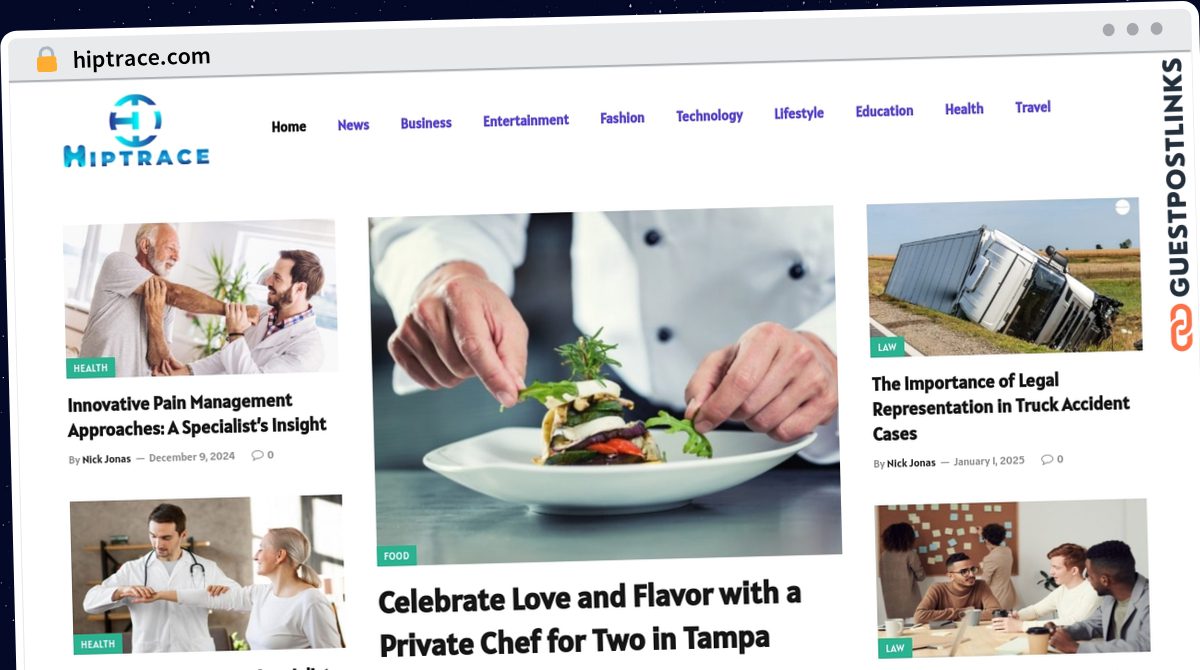
Task: Click the LAW tag on truck image
Action: point(887,347)
